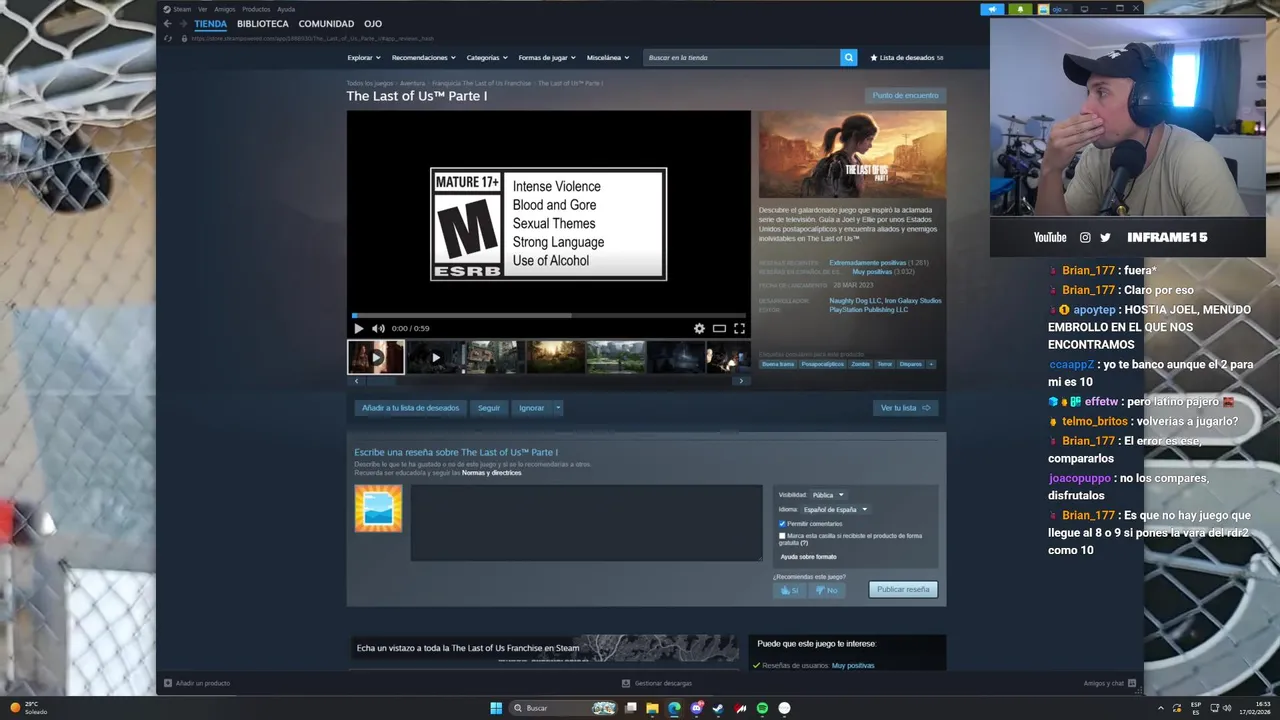Open Steam announcements megaphone button
The width and height of the screenshot is (1280, 720).
point(993,9)
